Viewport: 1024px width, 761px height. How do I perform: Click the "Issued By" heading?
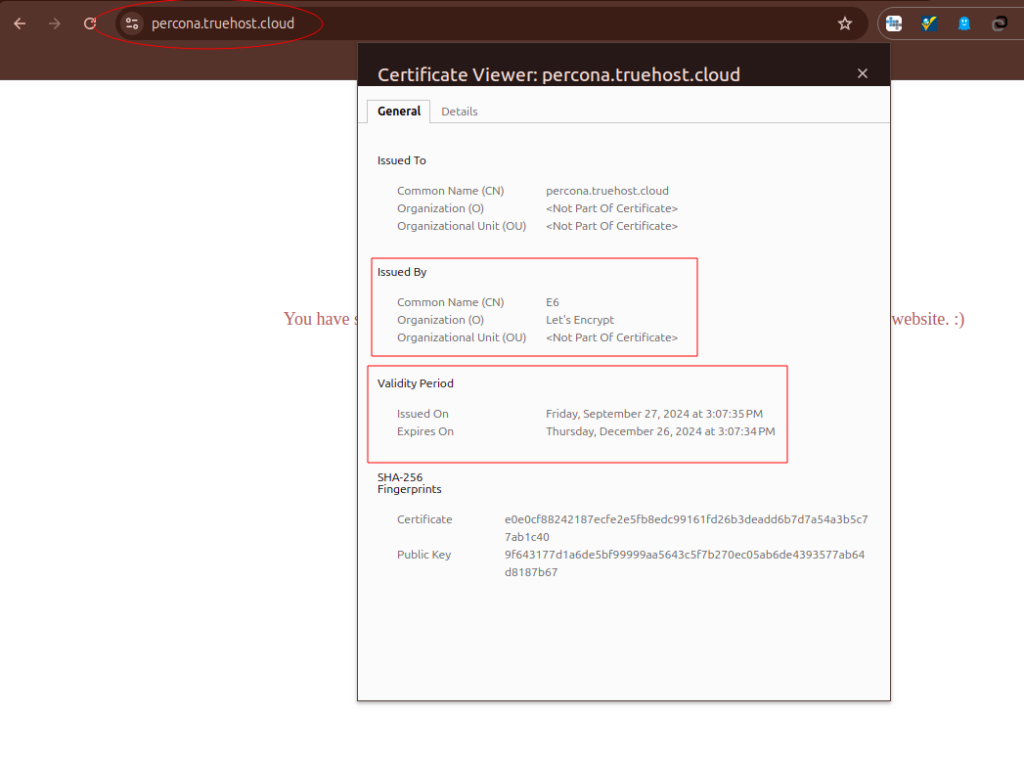point(402,272)
